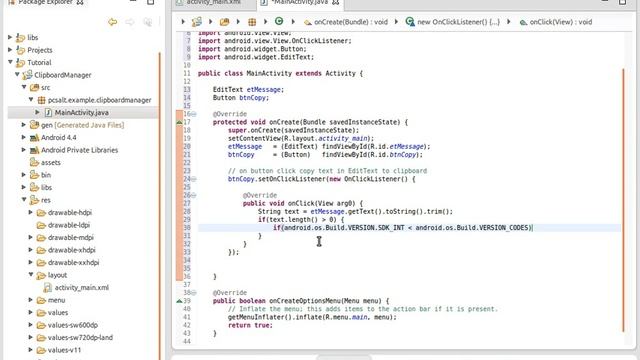The image size is (640, 360).
Task: Select the drawable-ldpi folder
Action: tap(69, 225)
